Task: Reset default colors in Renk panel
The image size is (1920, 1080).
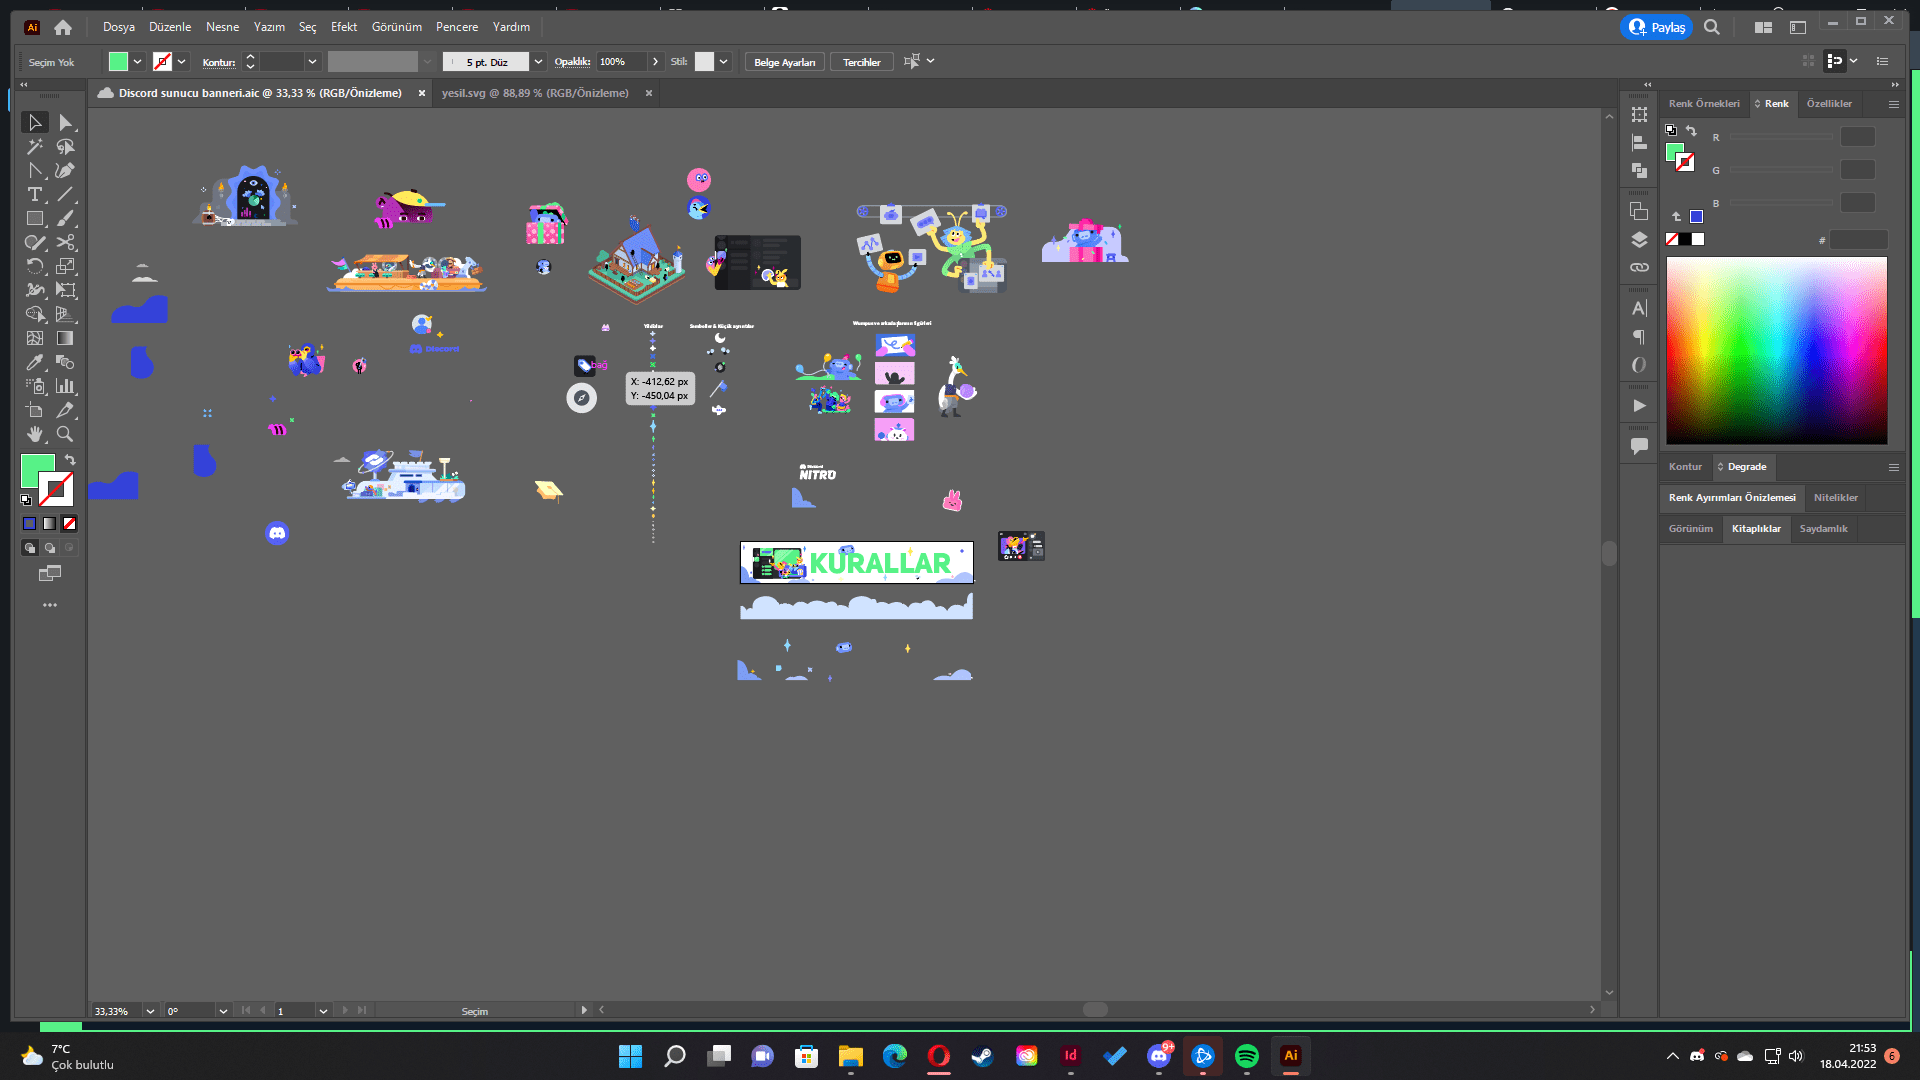Action: coord(1671,130)
